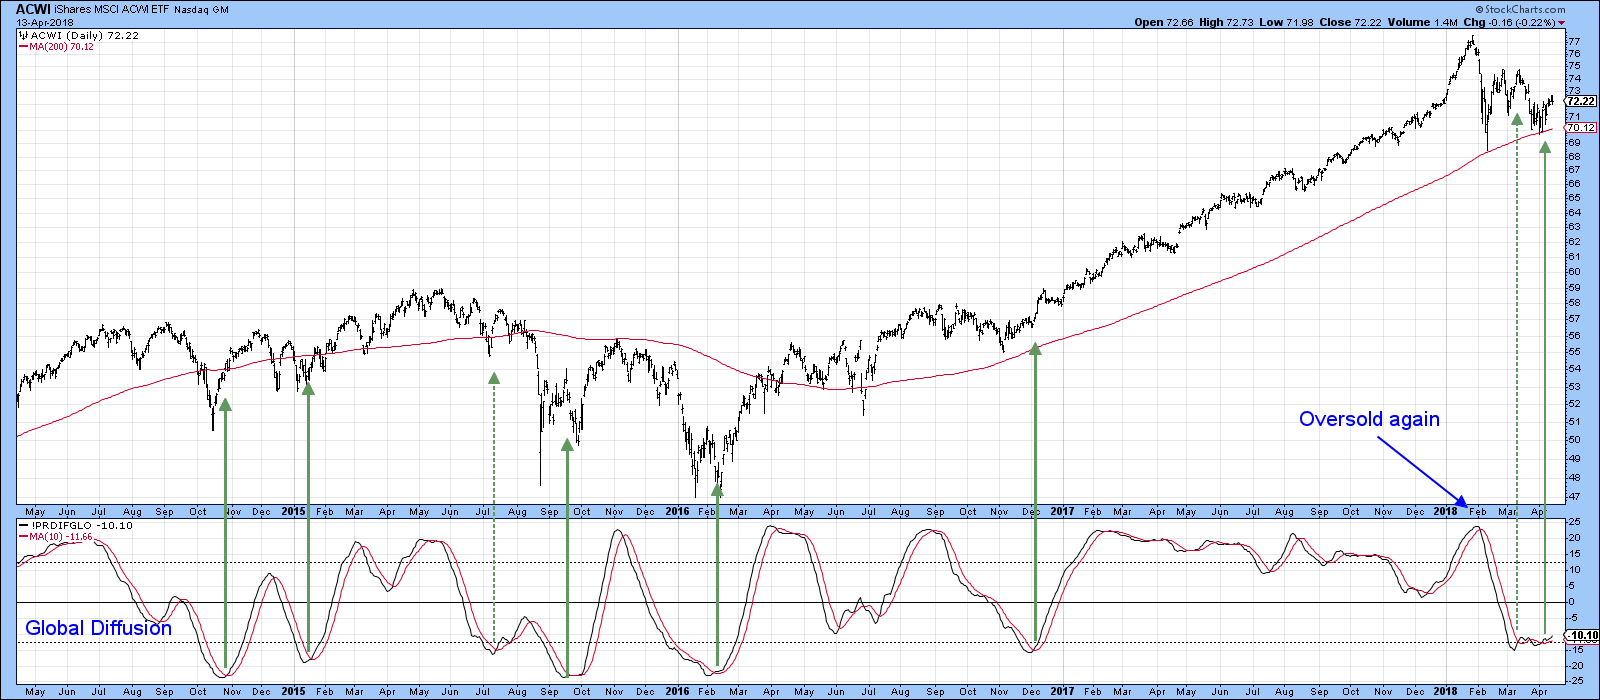Select the "iShares MSCI ACWI ETF" fund name
The image size is (1600, 700).
tap(112, 9)
